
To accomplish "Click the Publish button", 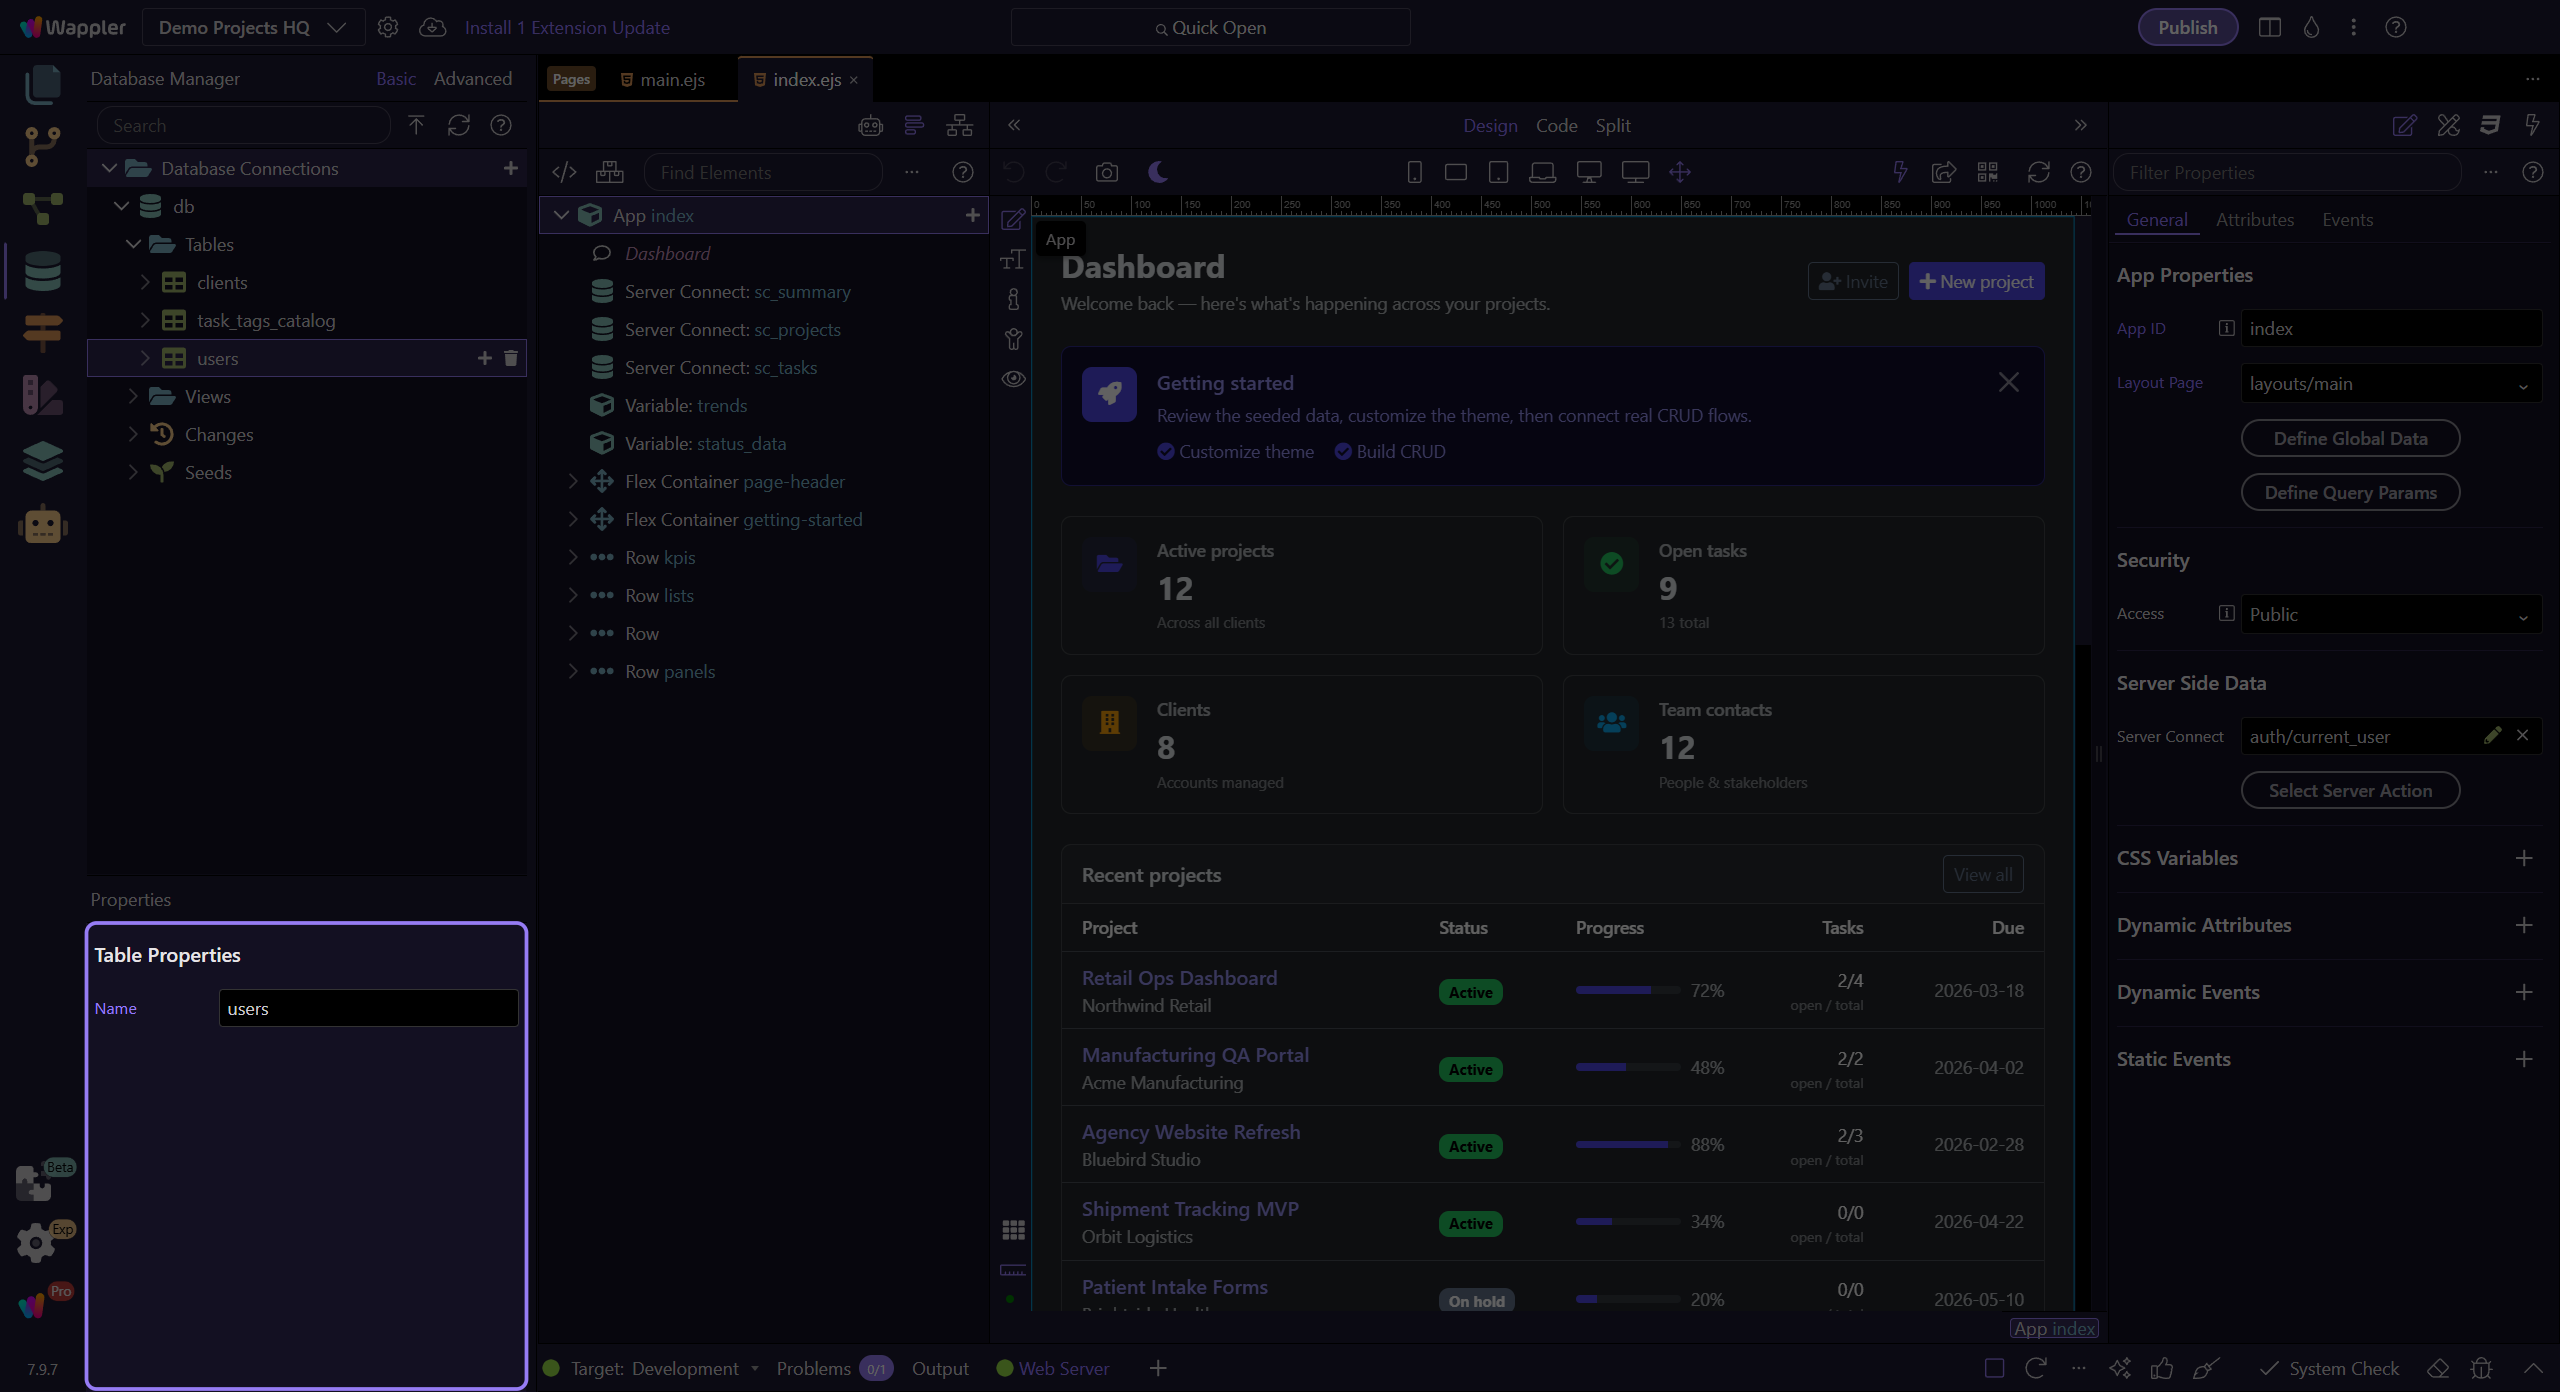I will pyautogui.click(x=2187, y=27).
